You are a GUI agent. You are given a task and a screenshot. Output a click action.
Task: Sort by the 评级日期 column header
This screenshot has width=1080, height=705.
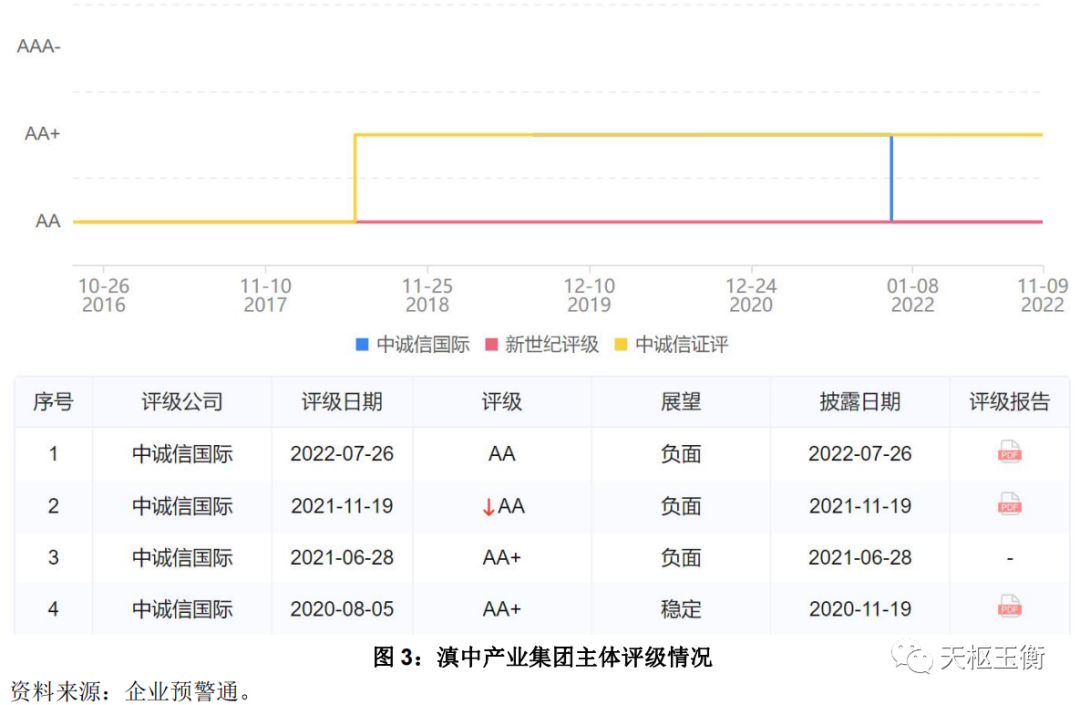(x=342, y=402)
